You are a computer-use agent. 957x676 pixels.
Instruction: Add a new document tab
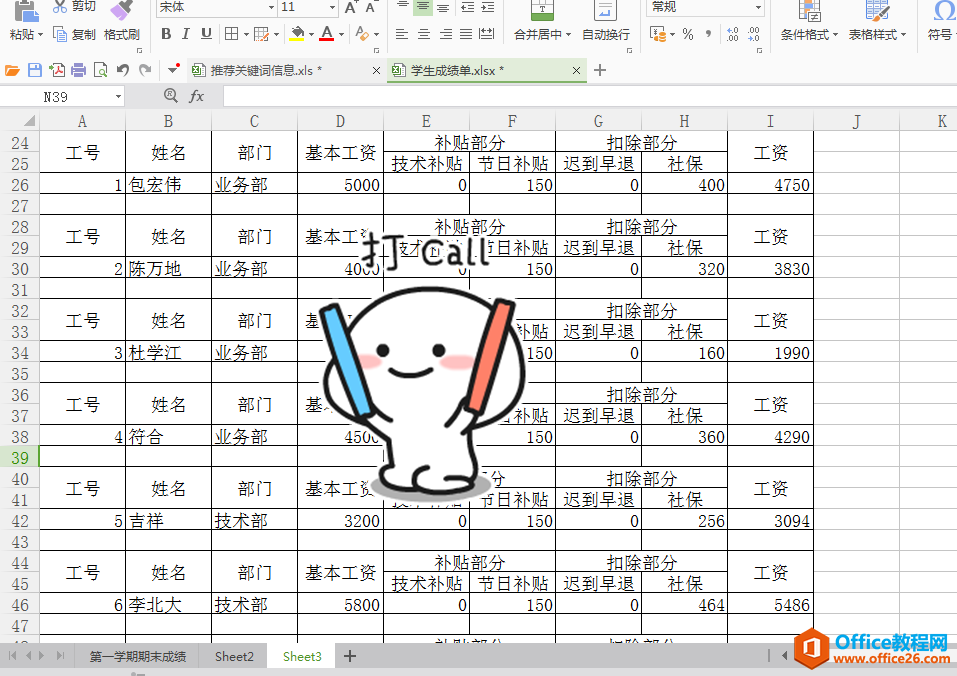tap(600, 71)
